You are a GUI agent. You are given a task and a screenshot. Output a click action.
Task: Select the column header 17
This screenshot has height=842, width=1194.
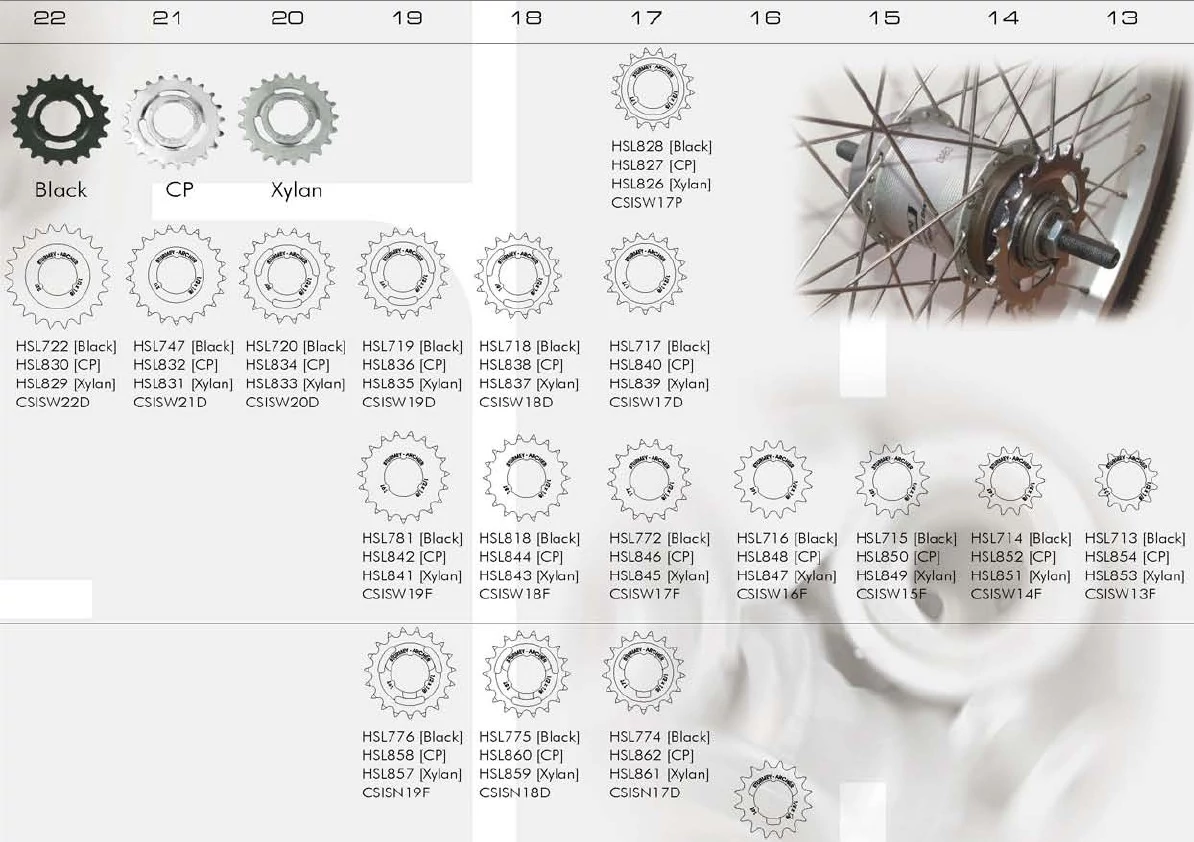pos(646,18)
